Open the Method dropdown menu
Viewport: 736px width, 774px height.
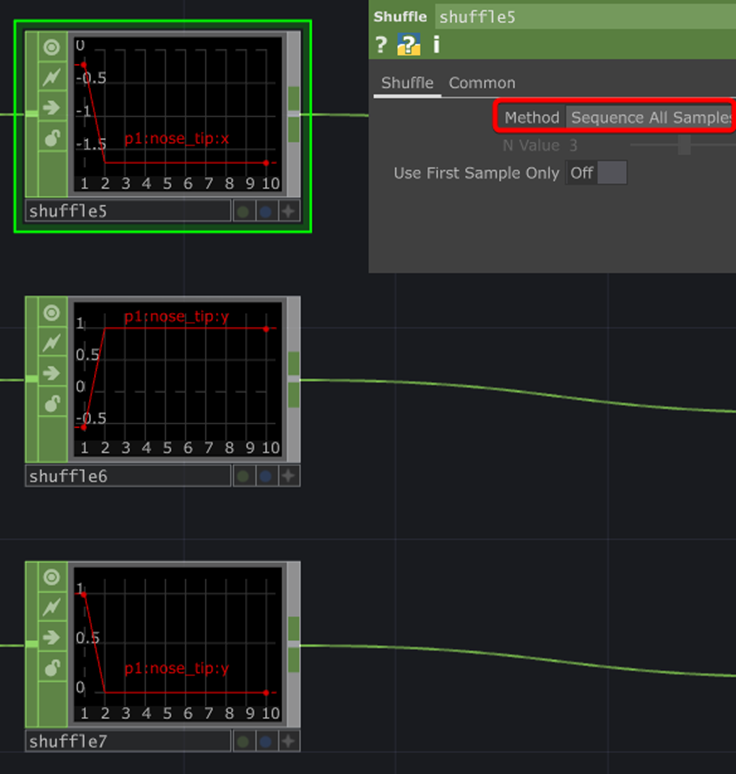[x=649, y=118]
